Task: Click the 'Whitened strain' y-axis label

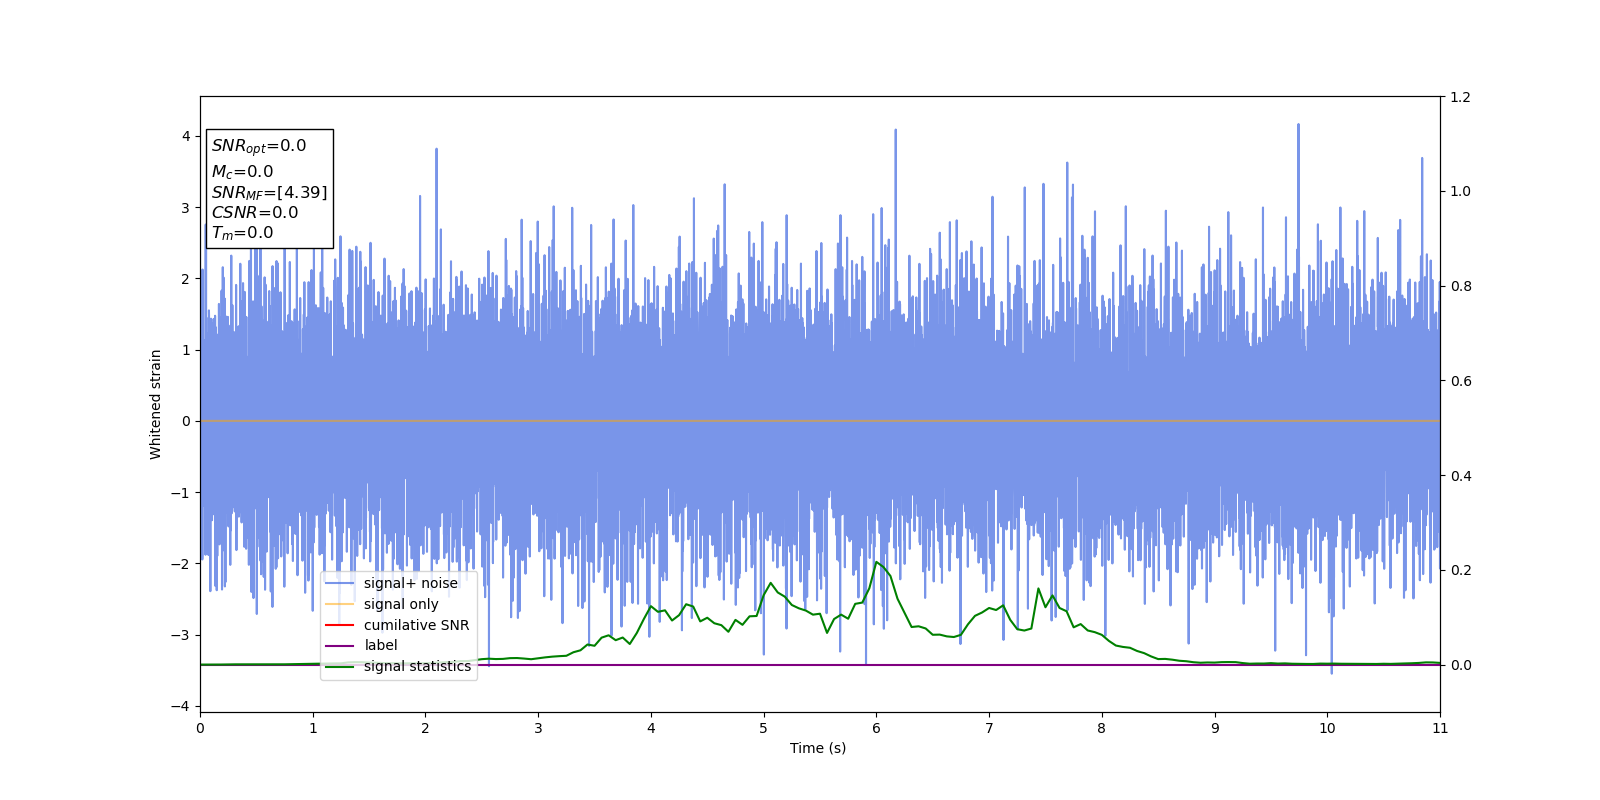Action: (x=155, y=404)
